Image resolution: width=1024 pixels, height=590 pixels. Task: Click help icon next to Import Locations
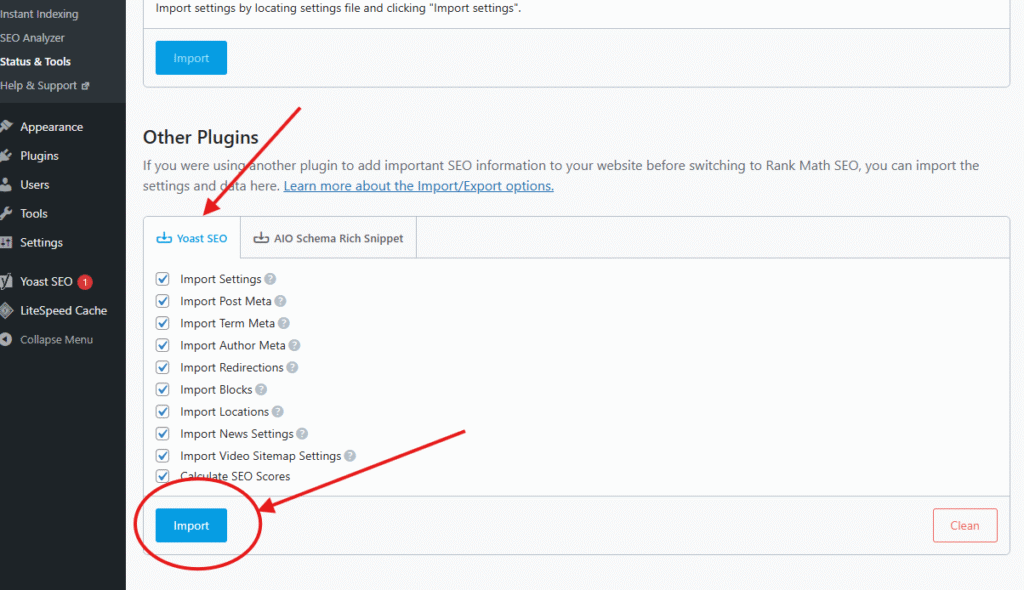click(278, 412)
